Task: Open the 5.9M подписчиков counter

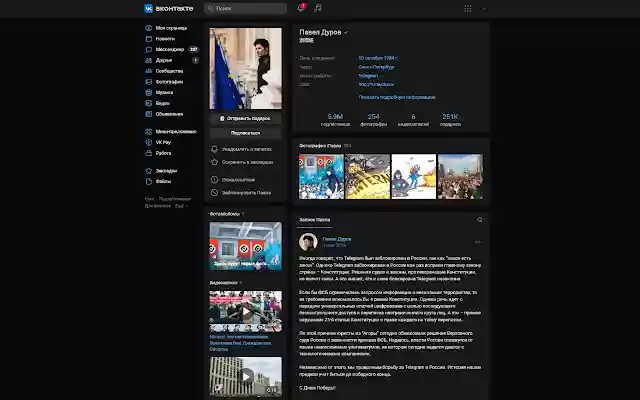Action: pos(335,120)
